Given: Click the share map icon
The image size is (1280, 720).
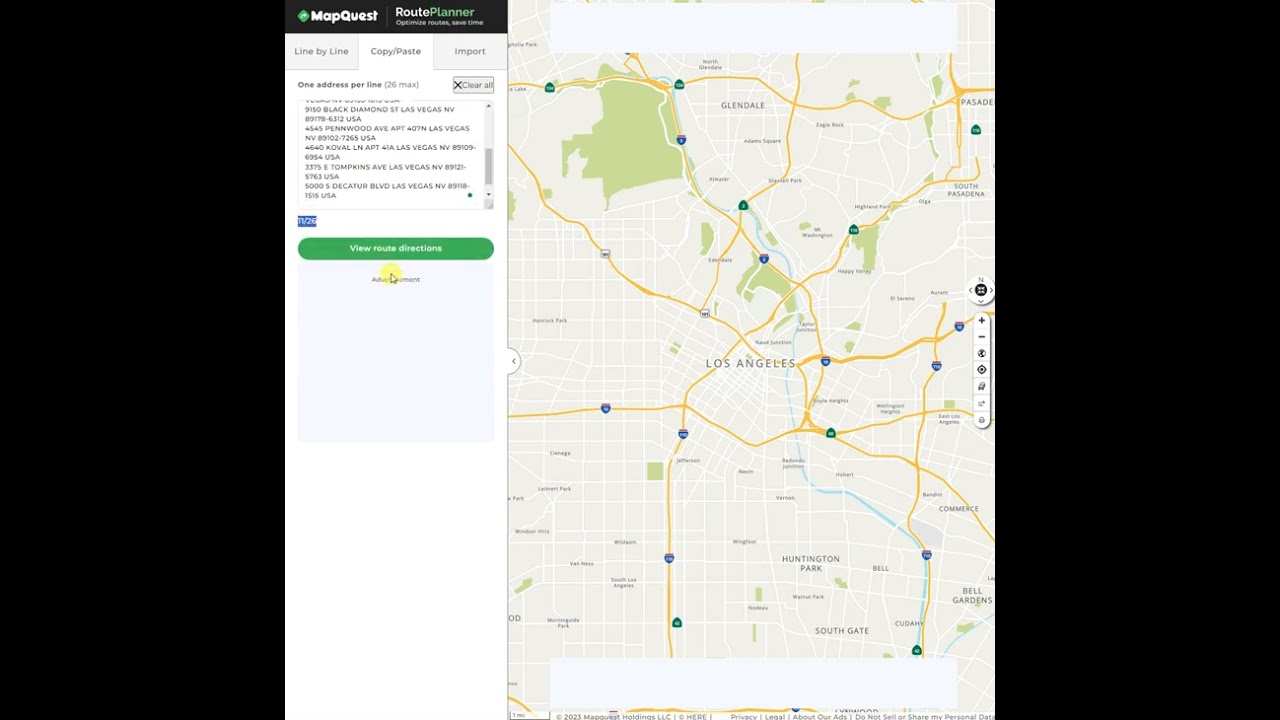Looking at the screenshot, I should [x=981, y=403].
